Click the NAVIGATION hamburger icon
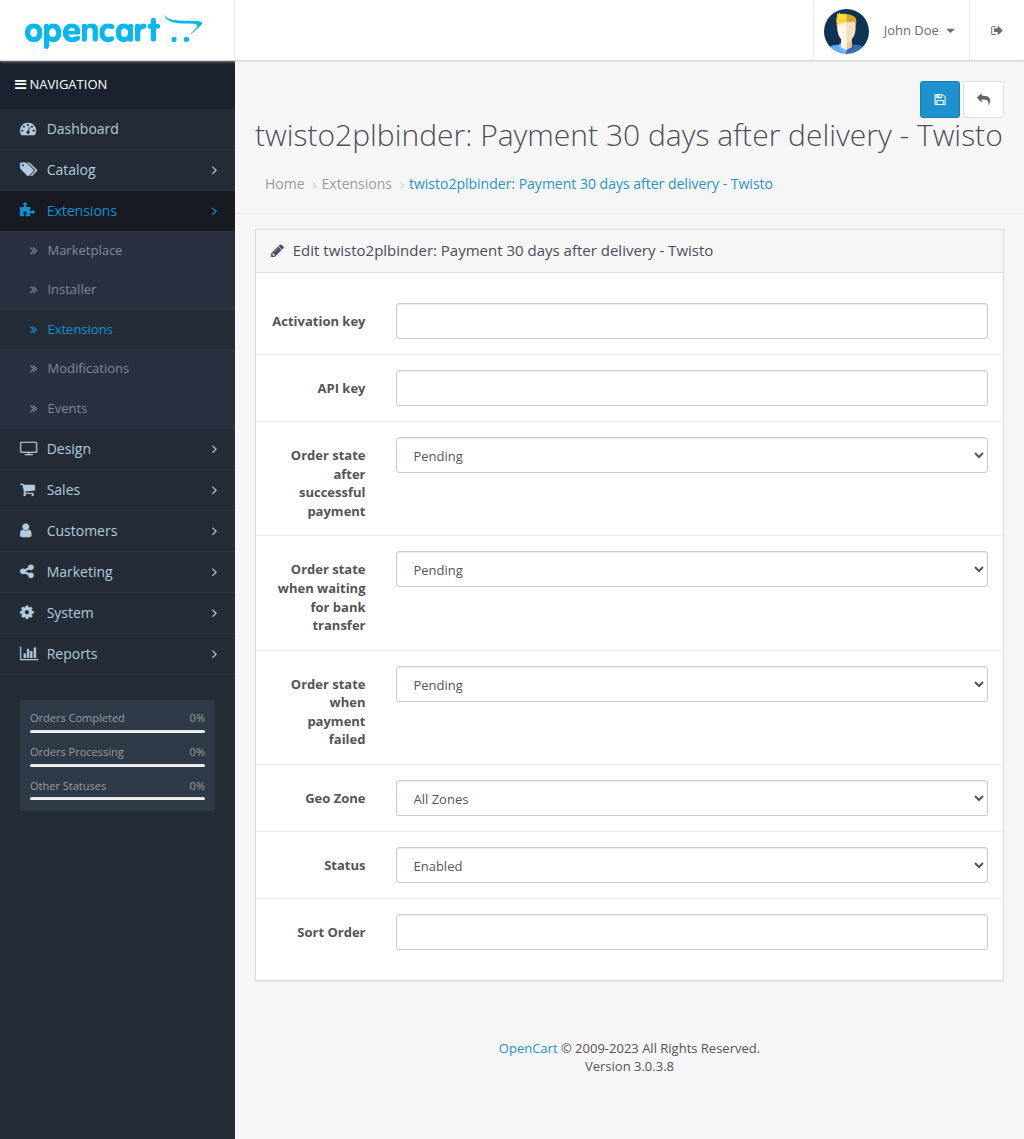This screenshot has width=1024, height=1139. pos(20,84)
